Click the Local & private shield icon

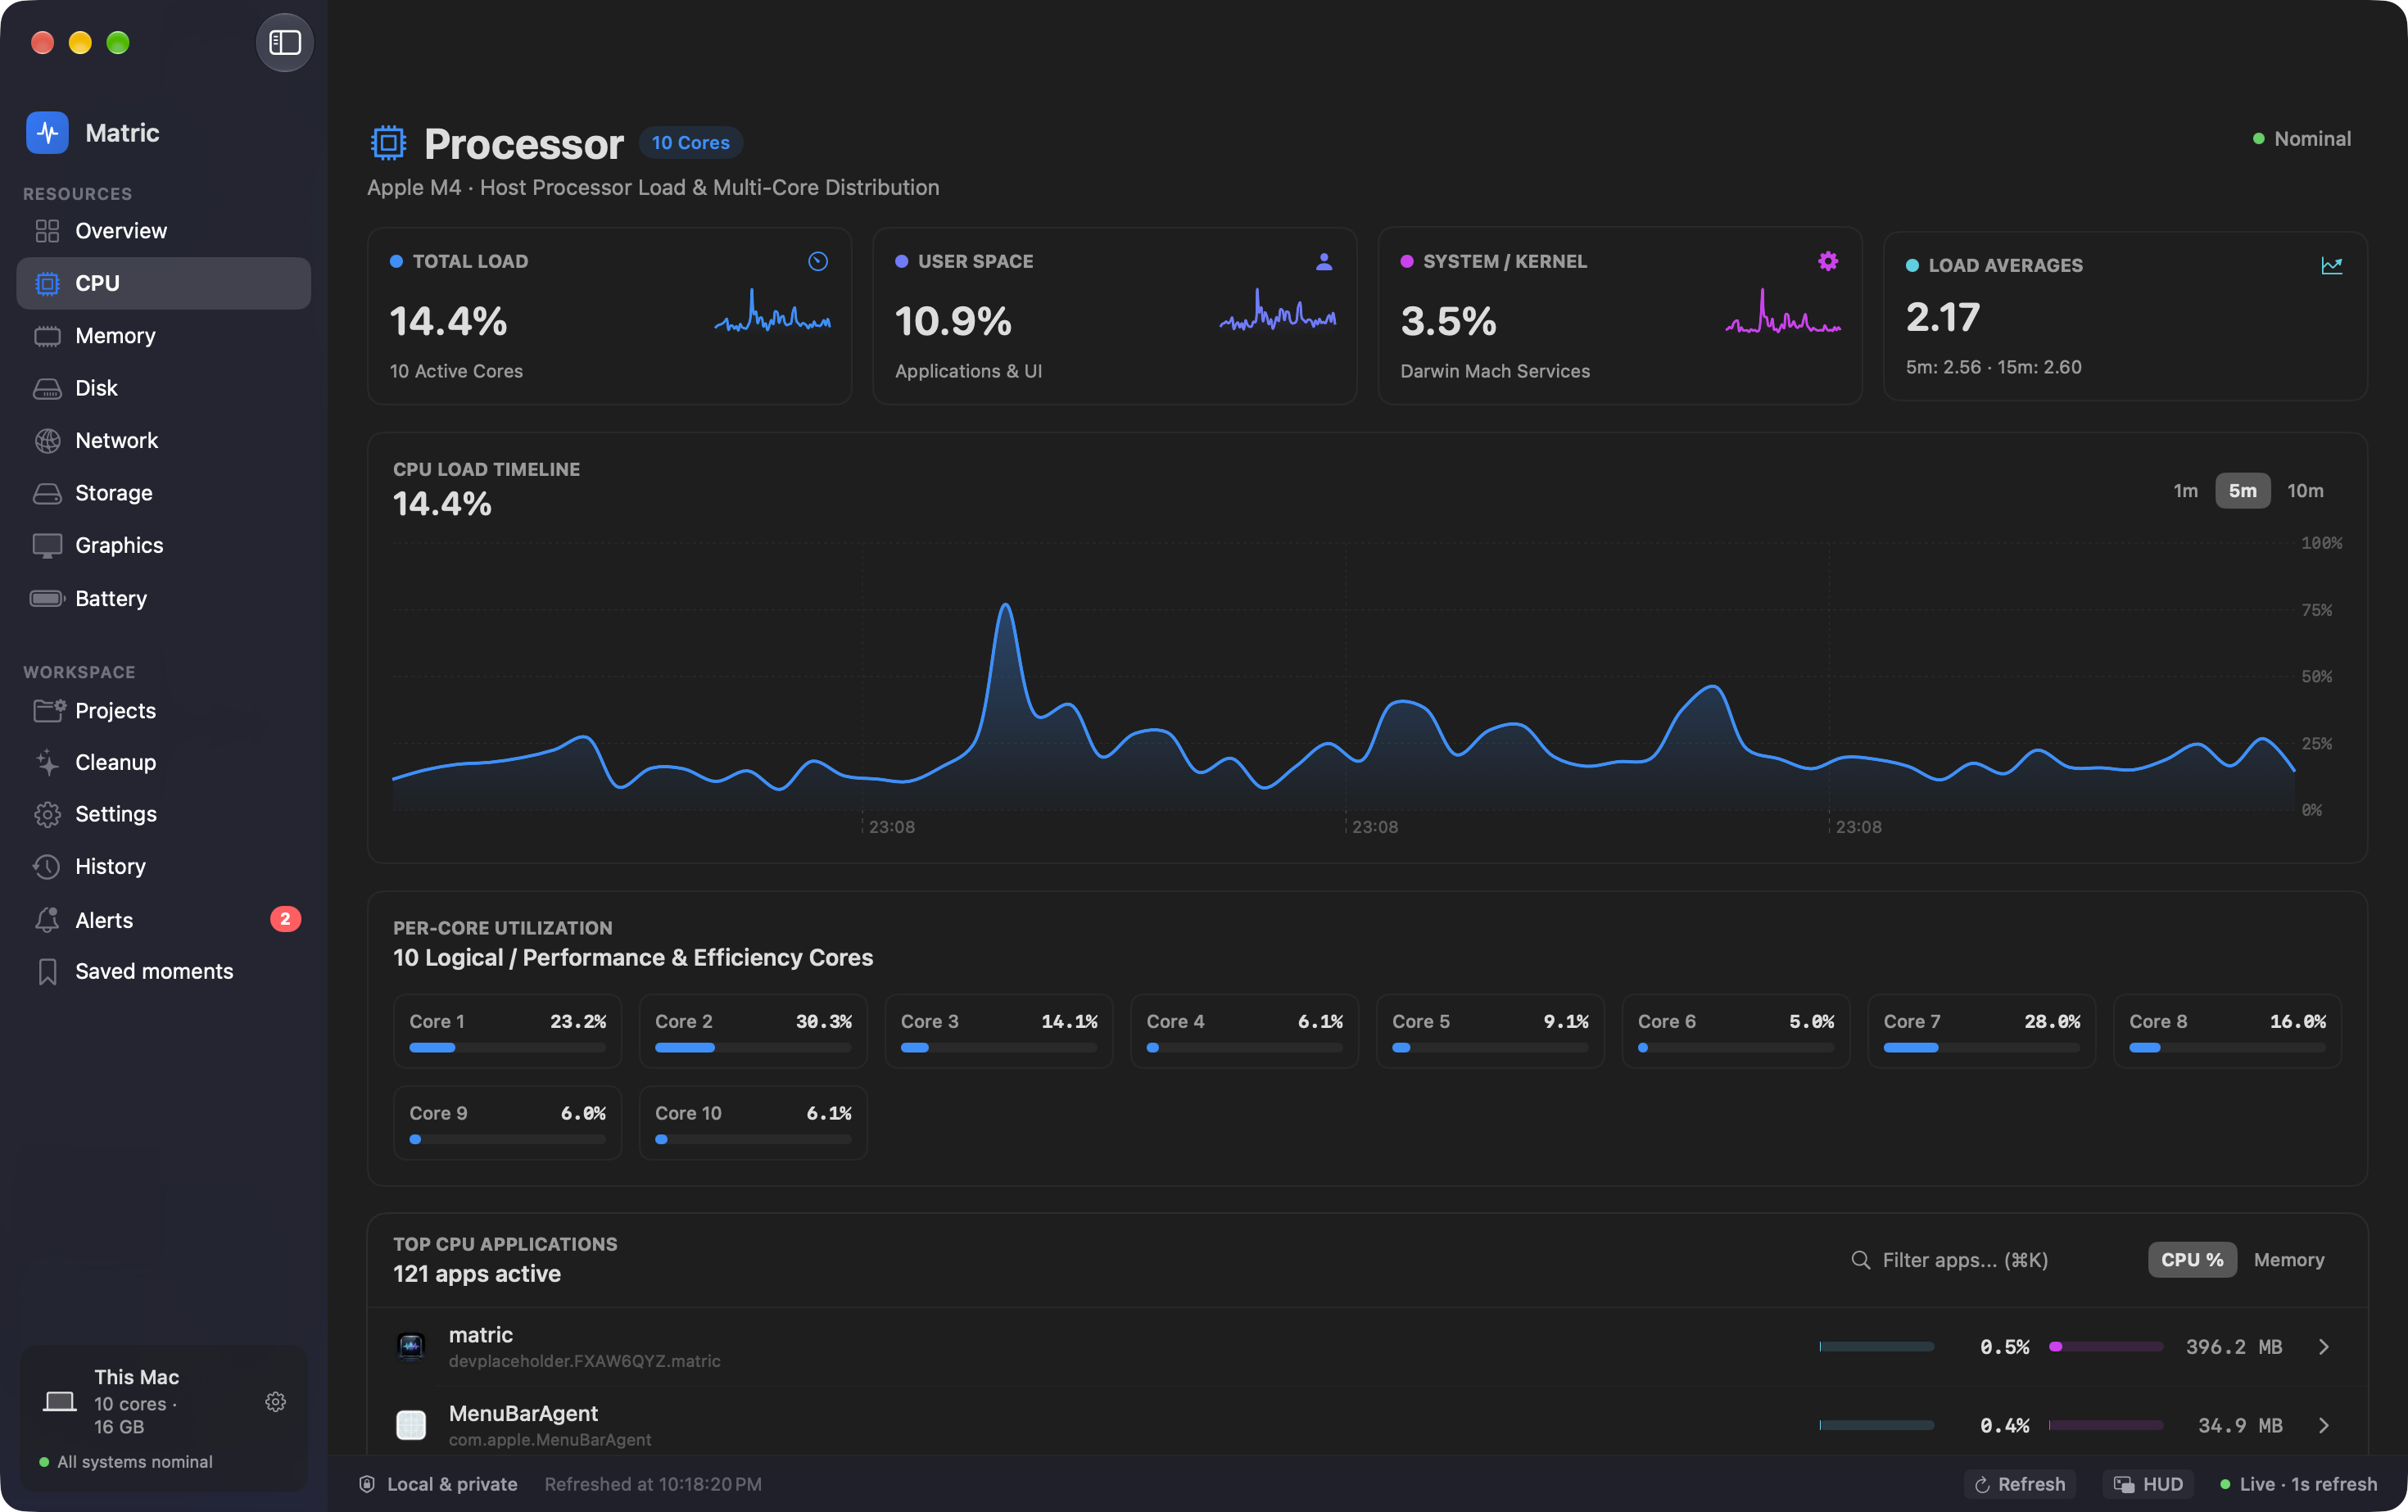click(x=367, y=1484)
